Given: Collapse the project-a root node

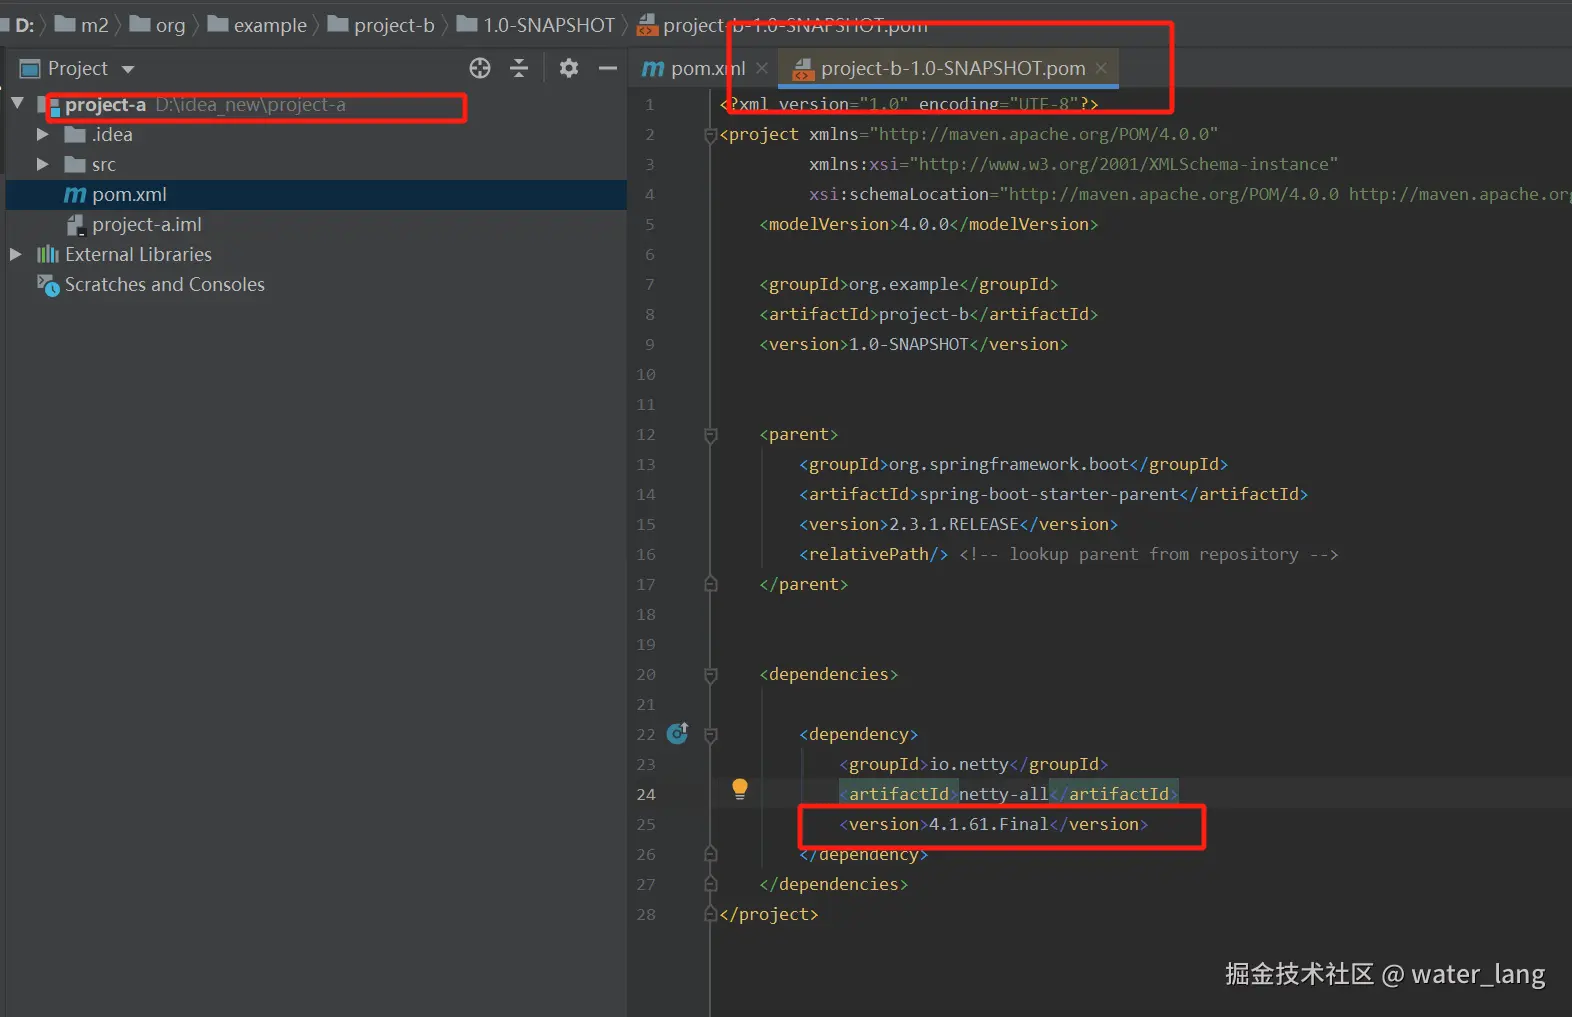Looking at the screenshot, I should coord(17,103).
